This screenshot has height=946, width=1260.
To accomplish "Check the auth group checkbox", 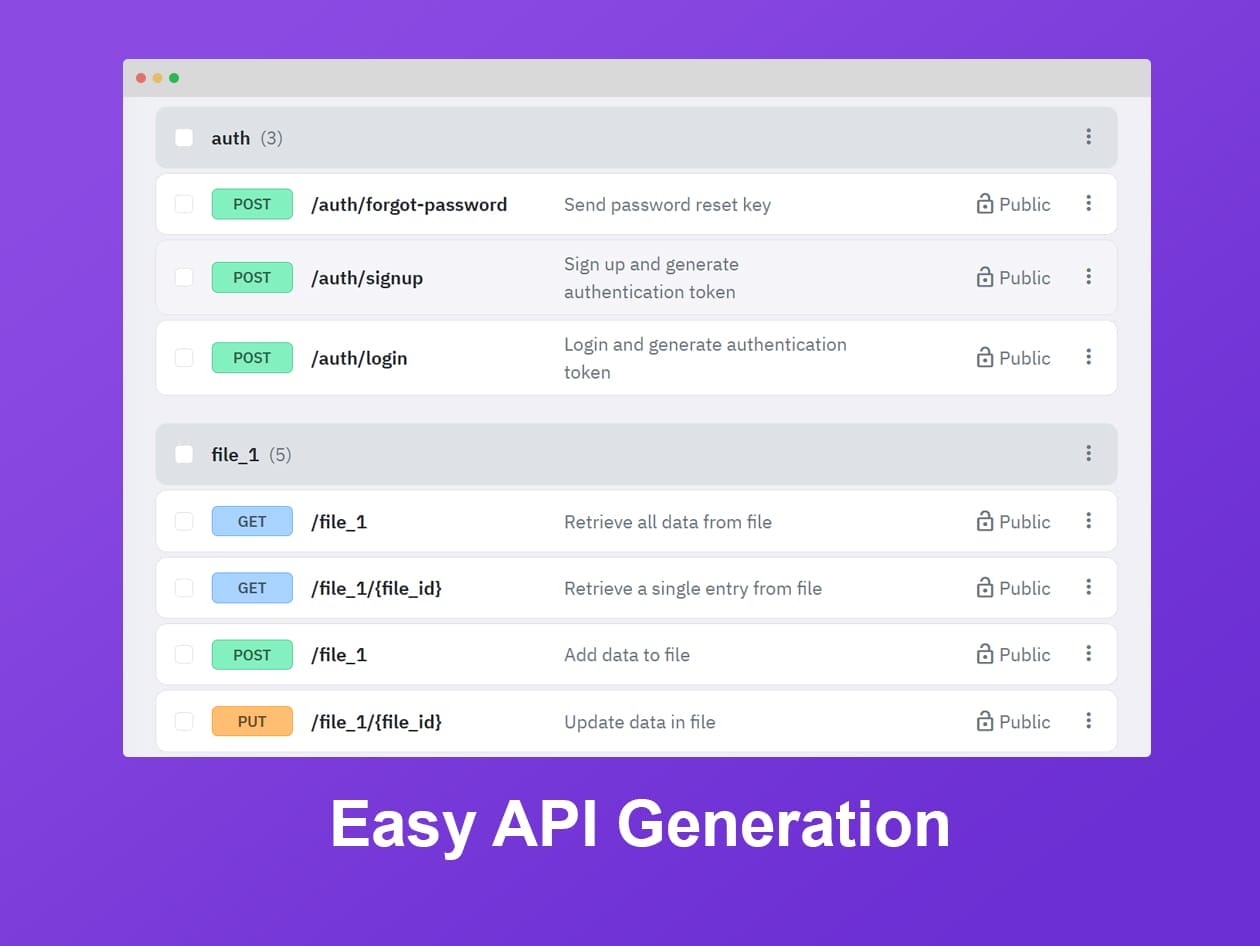I will [x=184, y=138].
